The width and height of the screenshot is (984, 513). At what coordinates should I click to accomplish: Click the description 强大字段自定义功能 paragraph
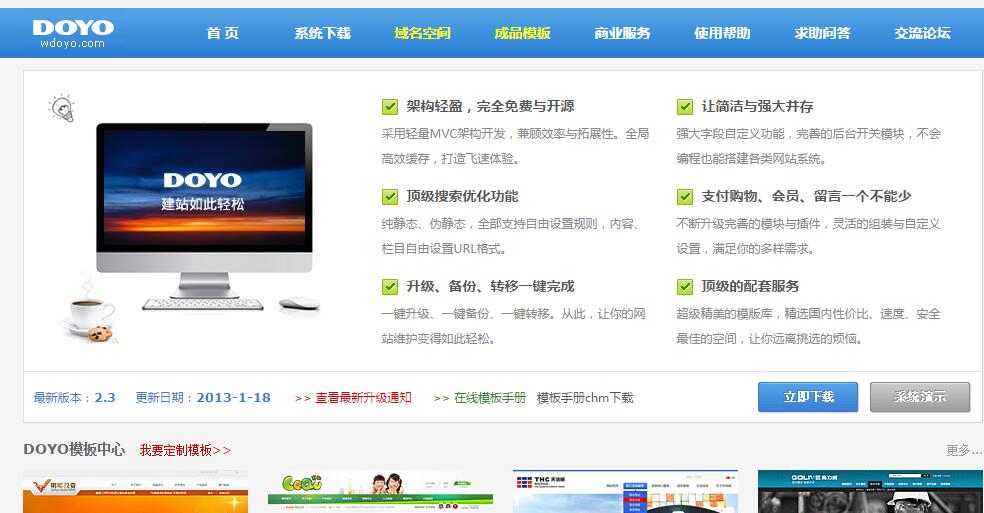pos(809,146)
